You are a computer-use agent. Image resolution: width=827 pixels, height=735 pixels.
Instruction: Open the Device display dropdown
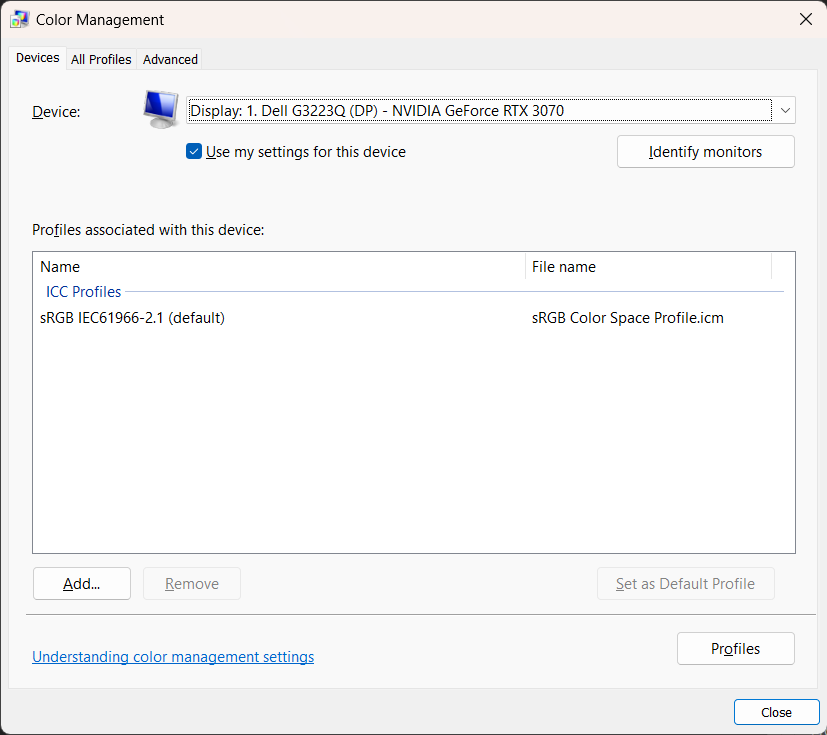point(479,110)
